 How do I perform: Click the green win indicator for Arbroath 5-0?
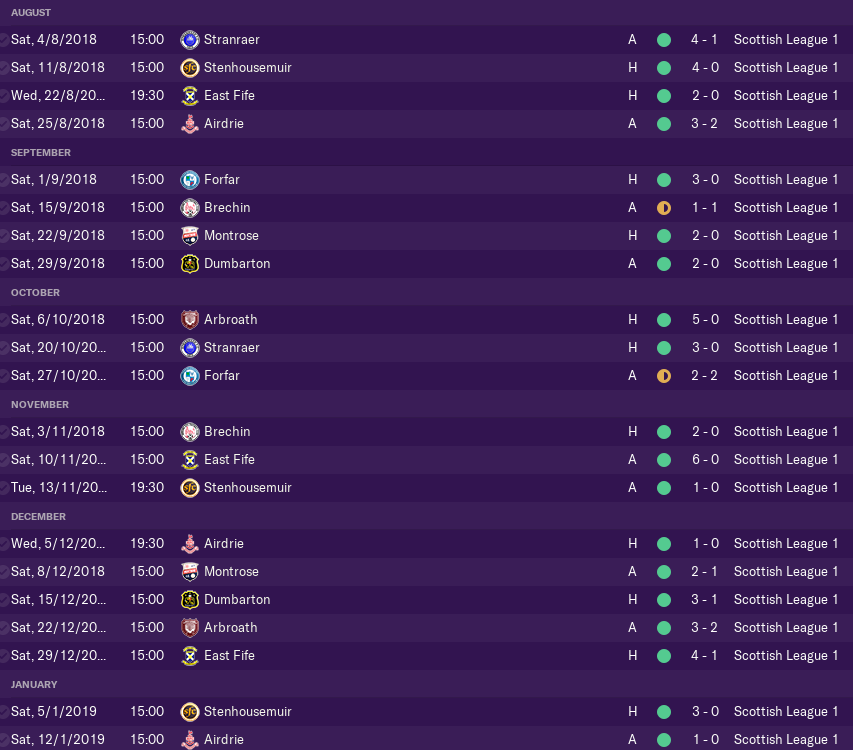click(664, 320)
